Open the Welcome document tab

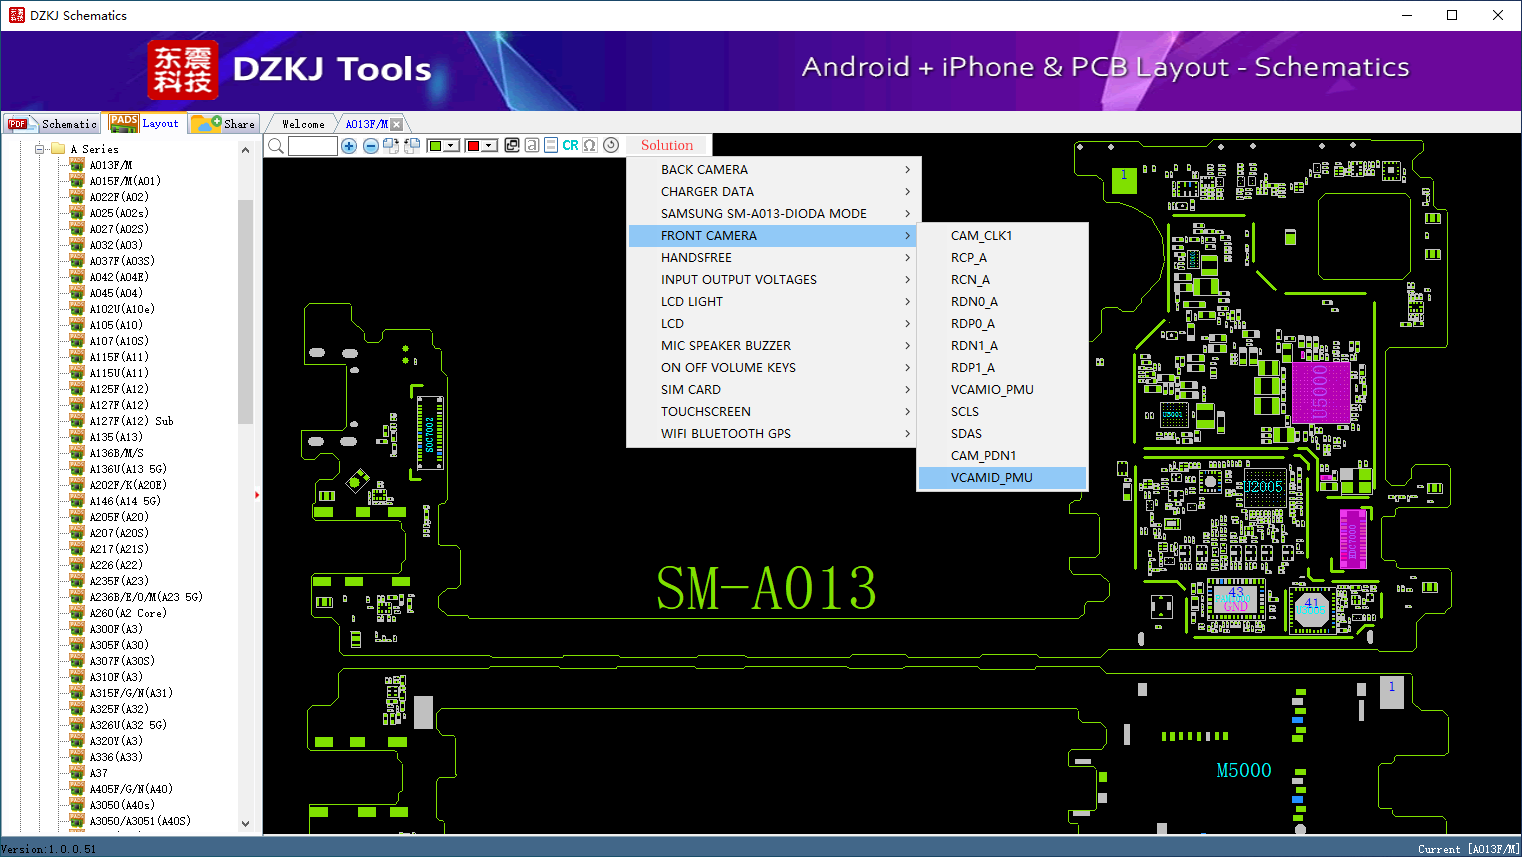coord(303,124)
